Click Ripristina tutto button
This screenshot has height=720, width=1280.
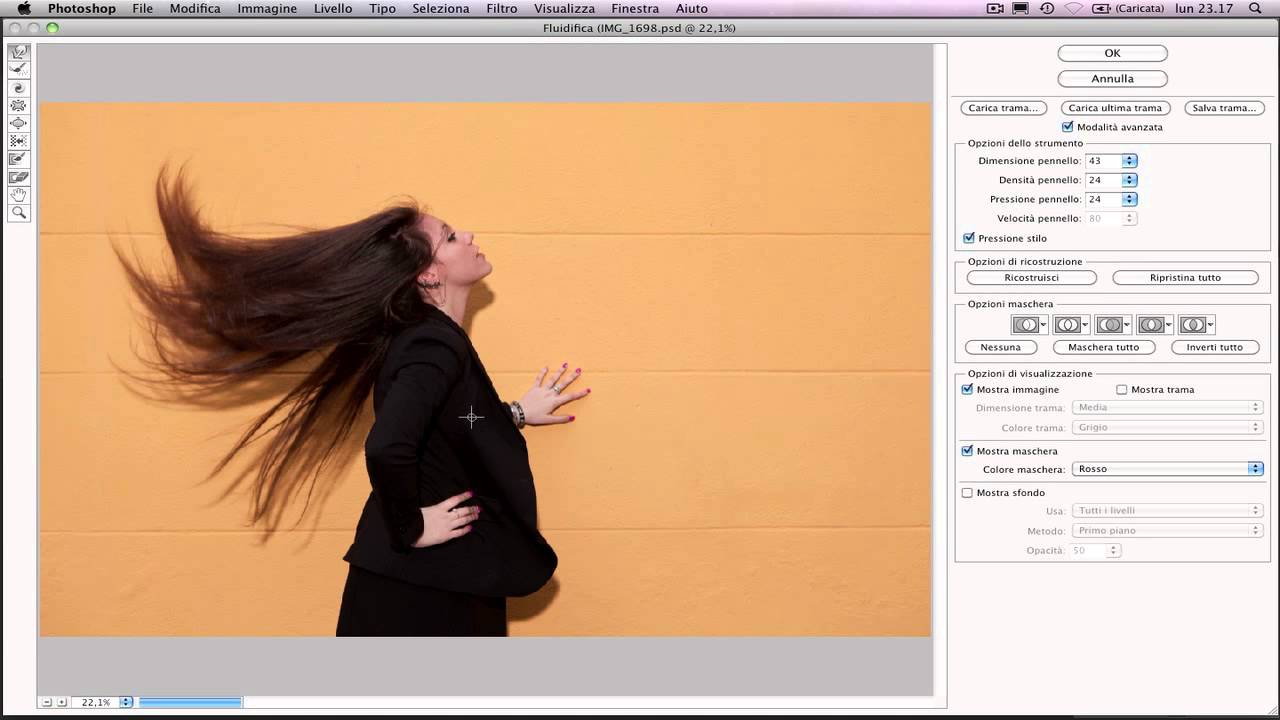(1185, 277)
